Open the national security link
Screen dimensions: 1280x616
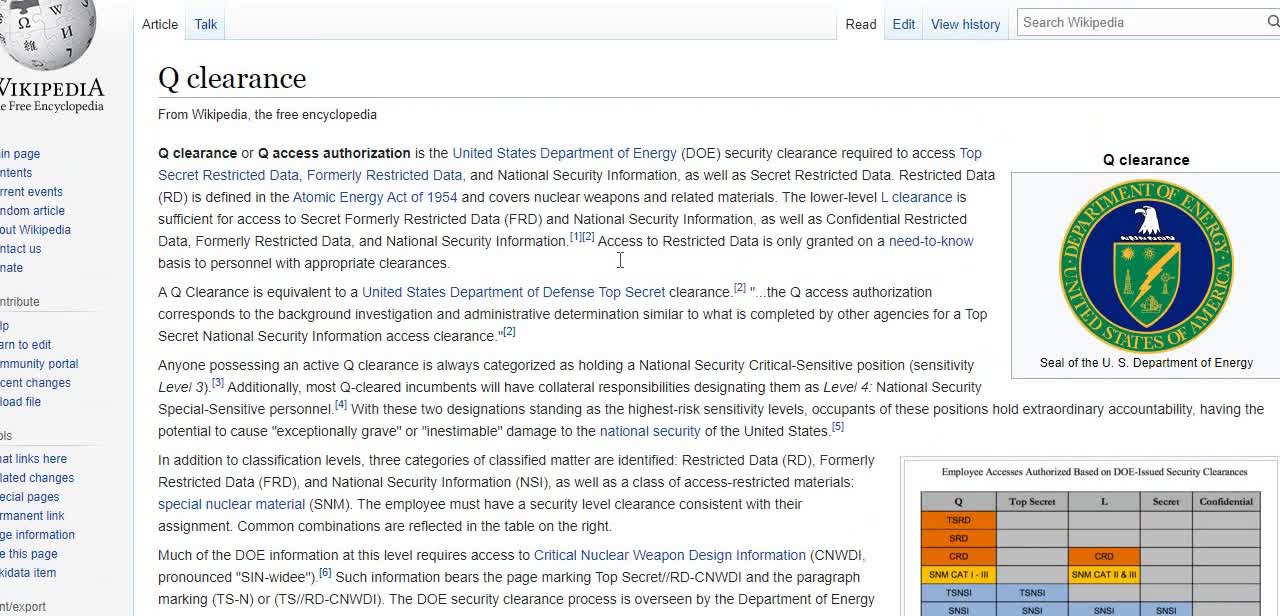point(650,431)
